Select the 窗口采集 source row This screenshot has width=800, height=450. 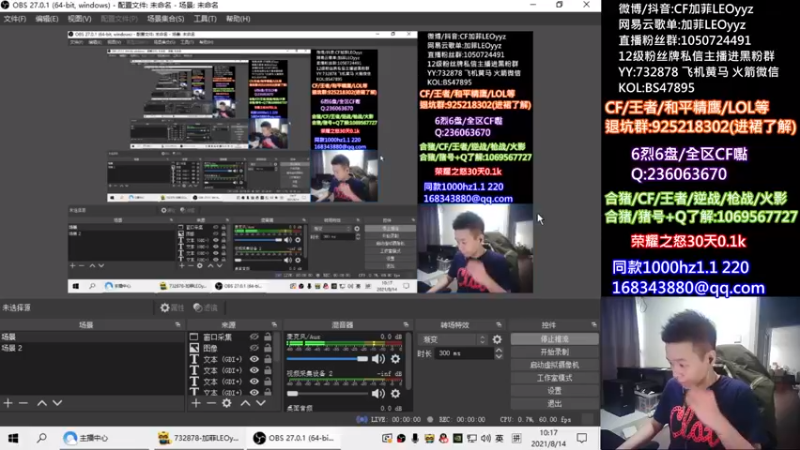[231, 337]
